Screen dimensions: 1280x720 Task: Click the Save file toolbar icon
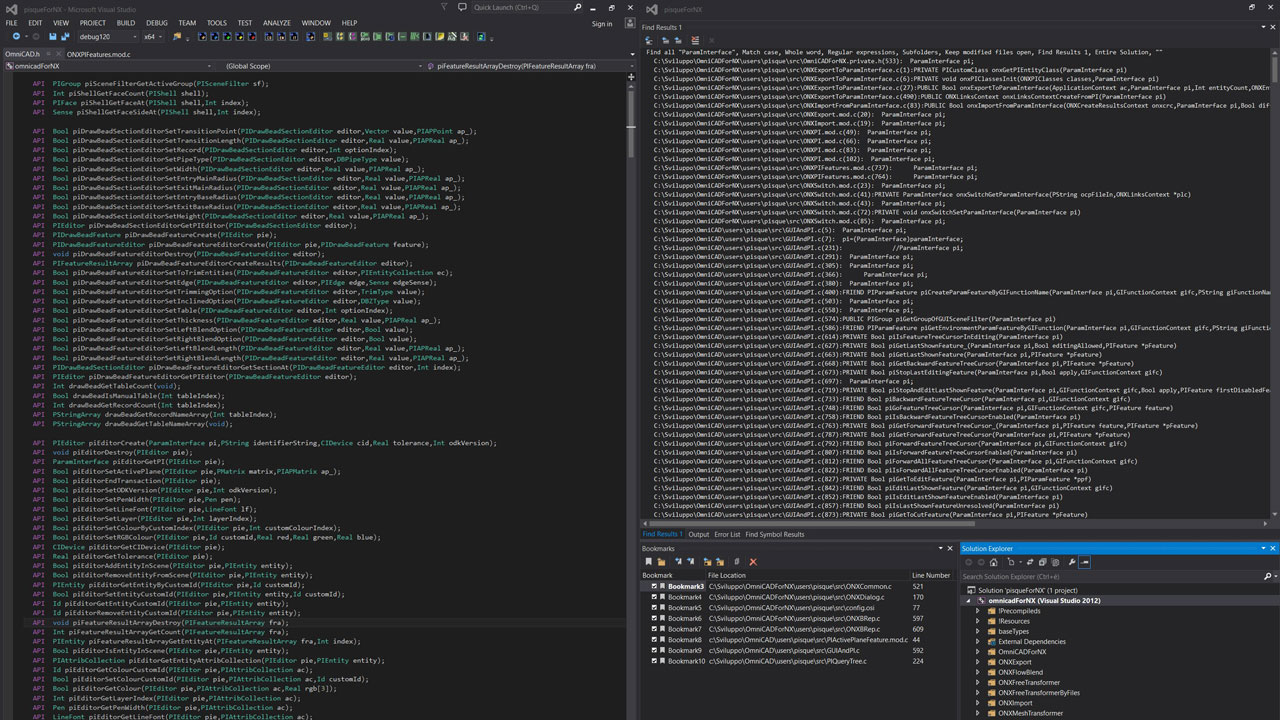point(52,36)
